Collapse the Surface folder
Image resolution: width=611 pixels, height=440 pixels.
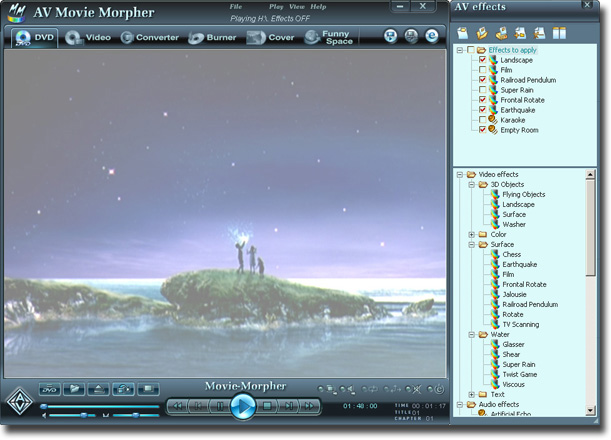(471, 244)
